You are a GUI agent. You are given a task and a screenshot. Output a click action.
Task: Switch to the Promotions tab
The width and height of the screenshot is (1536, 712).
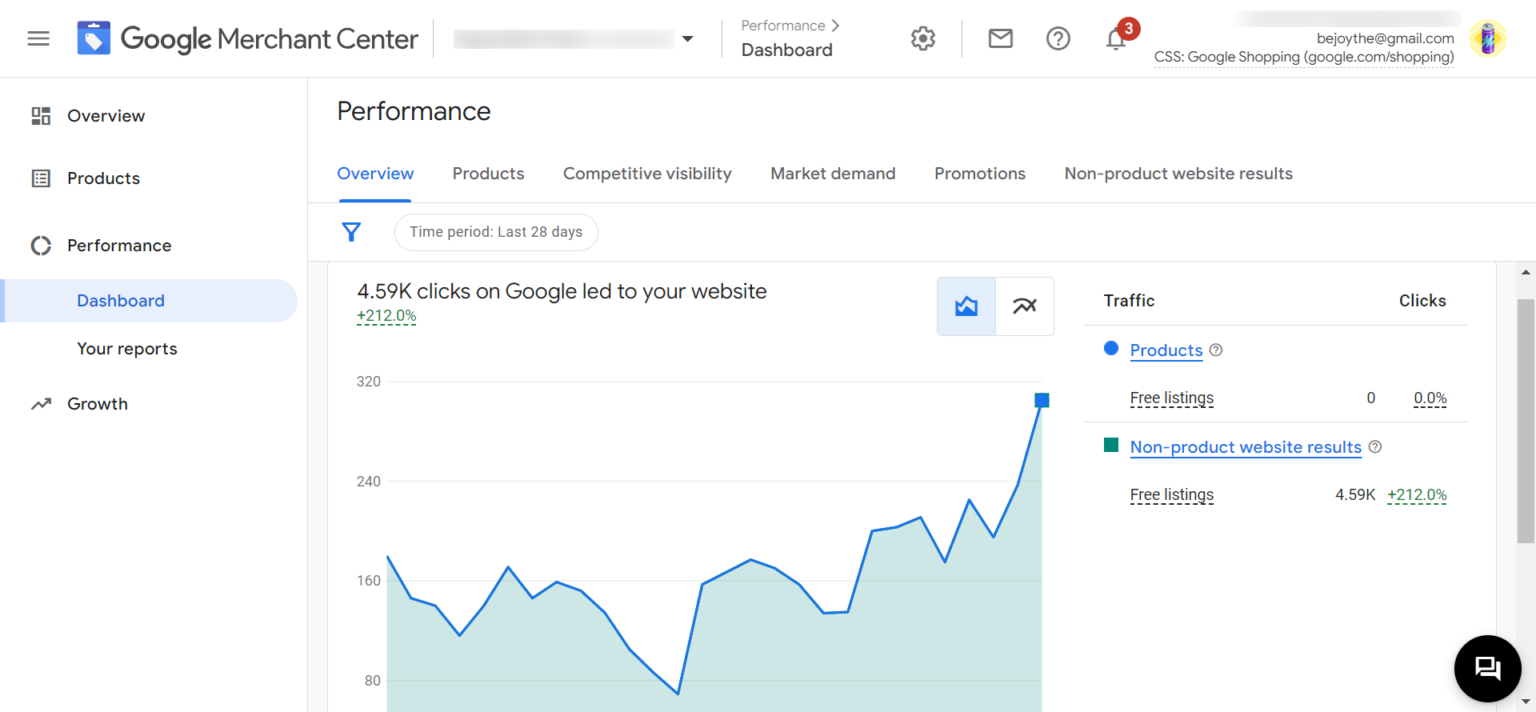(980, 174)
